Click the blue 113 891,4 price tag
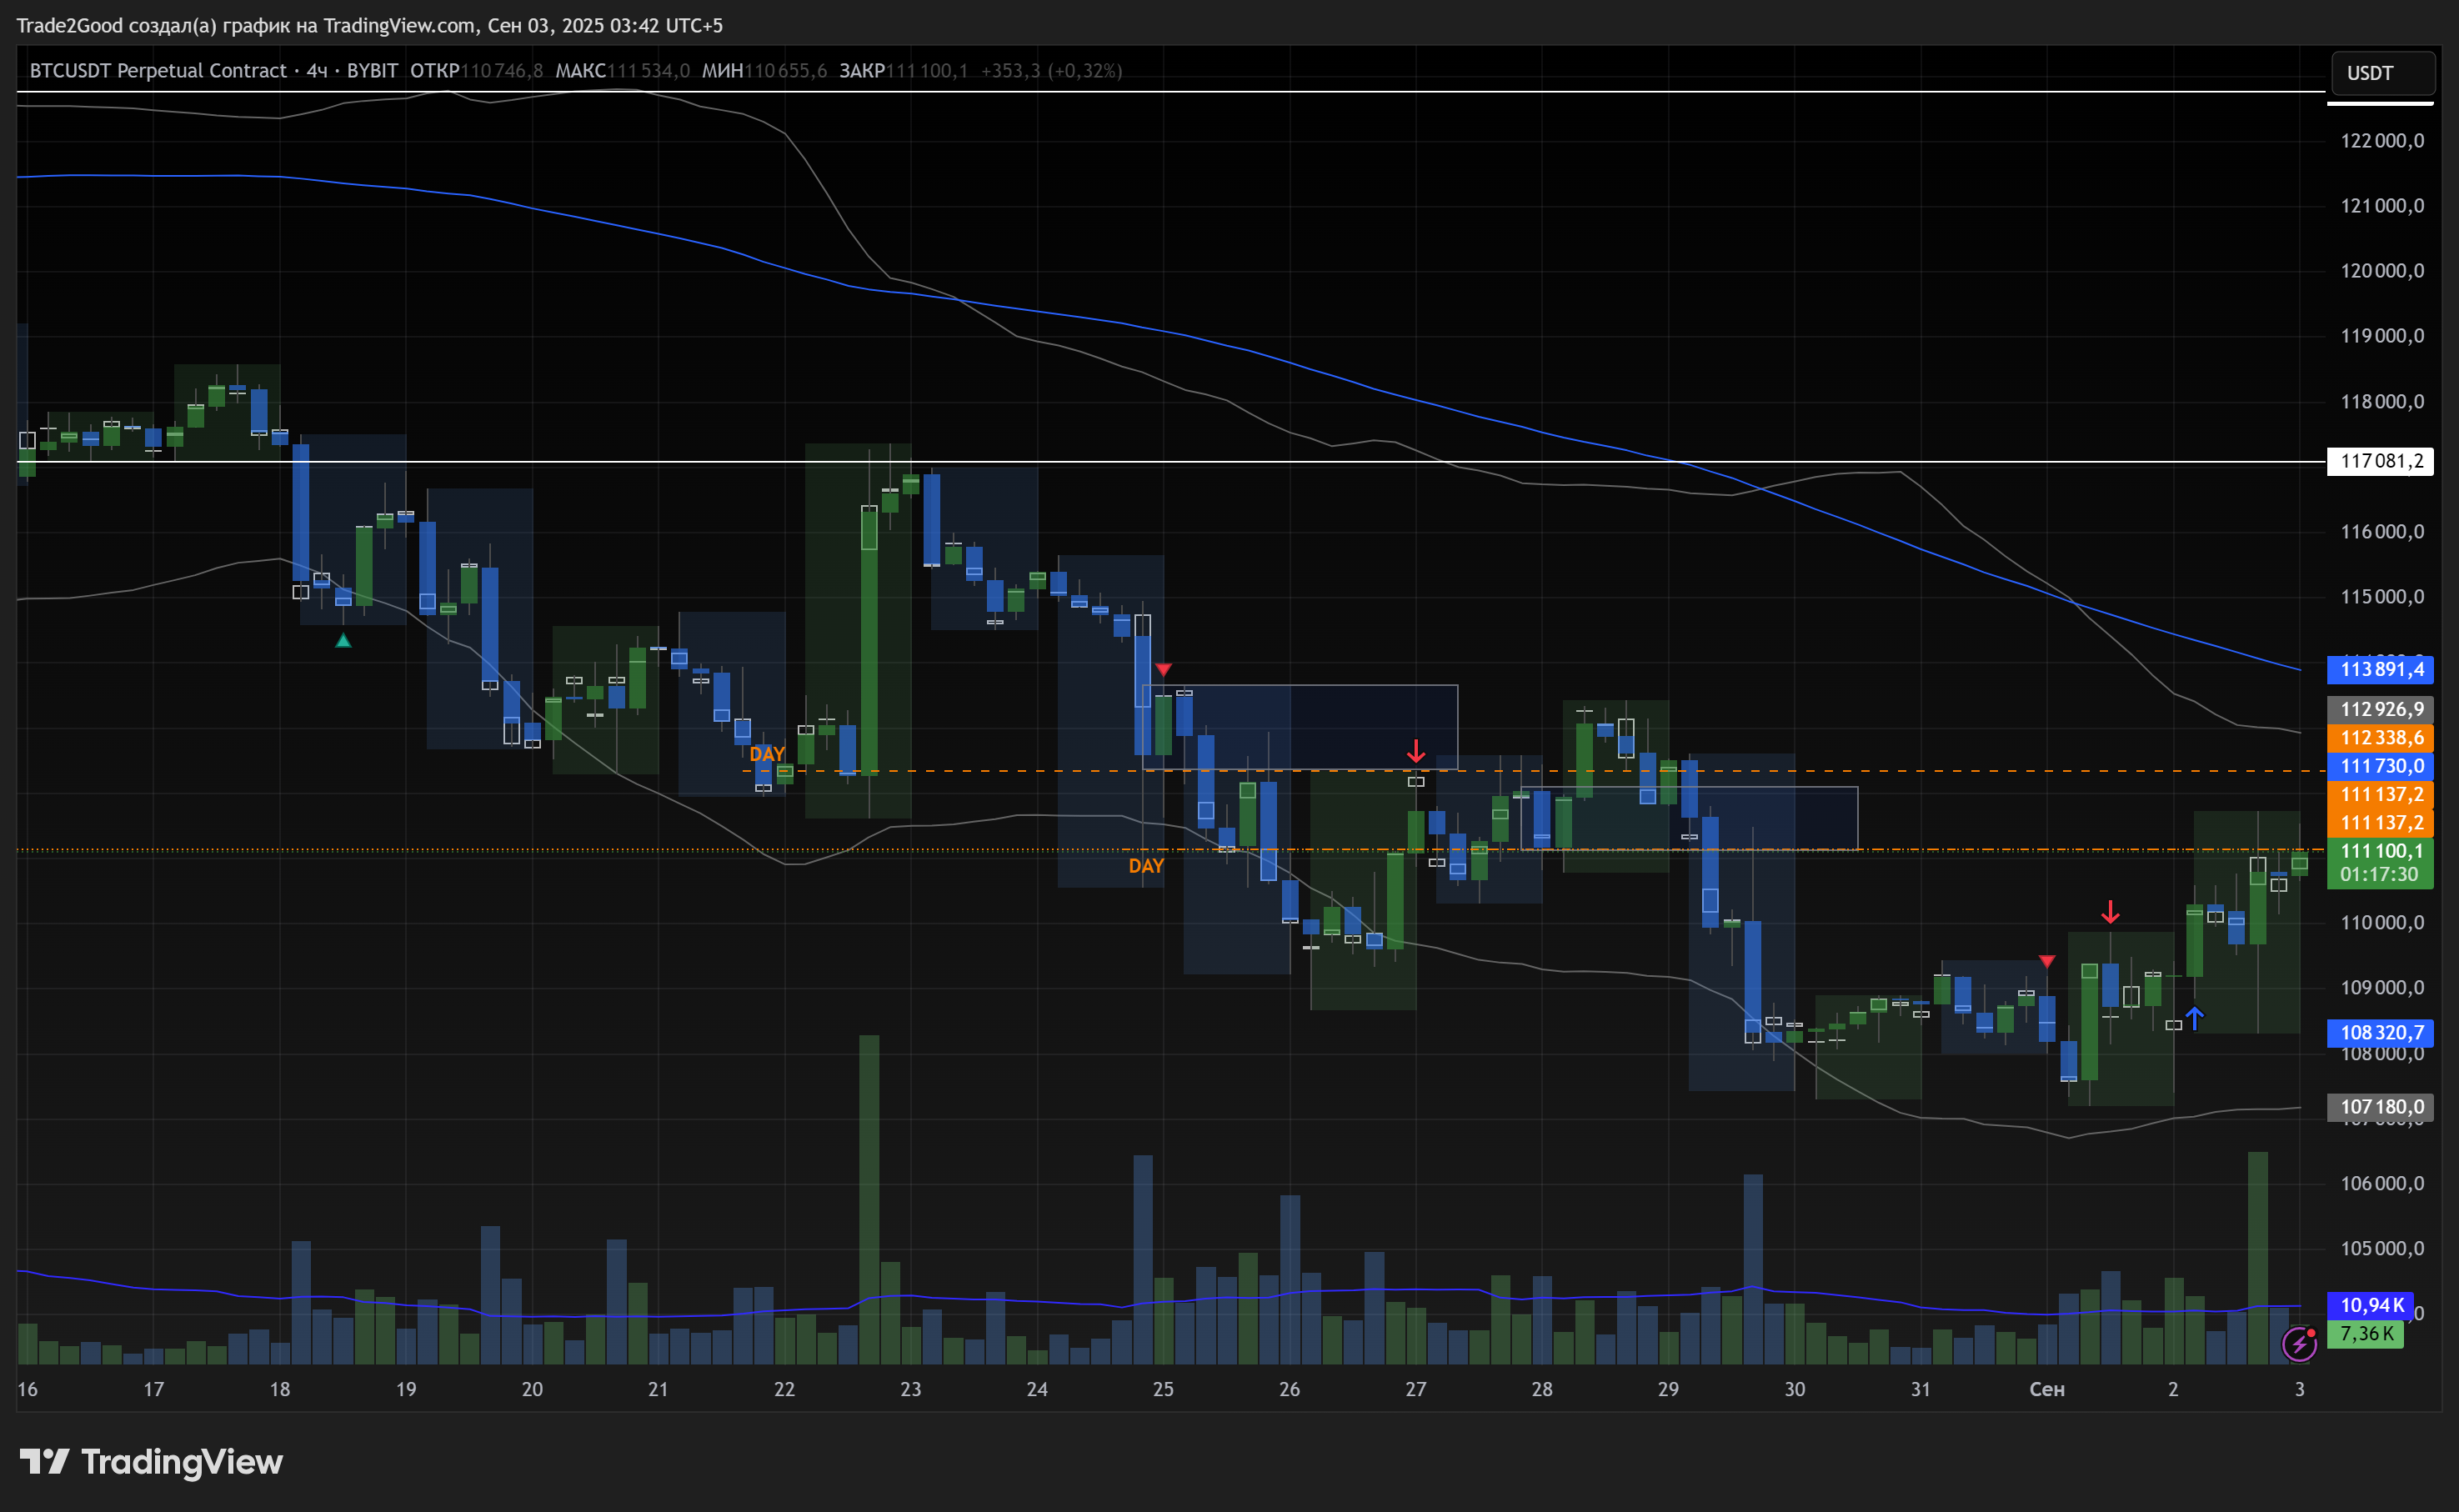 click(x=2380, y=669)
